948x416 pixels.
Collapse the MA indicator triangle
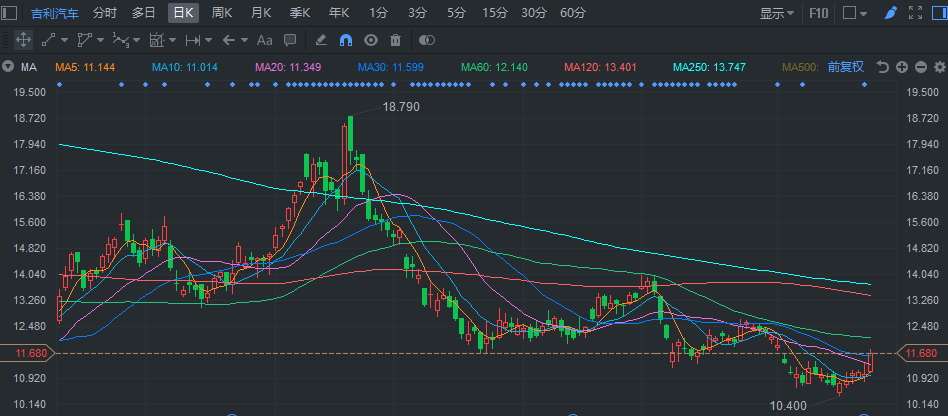[8, 67]
